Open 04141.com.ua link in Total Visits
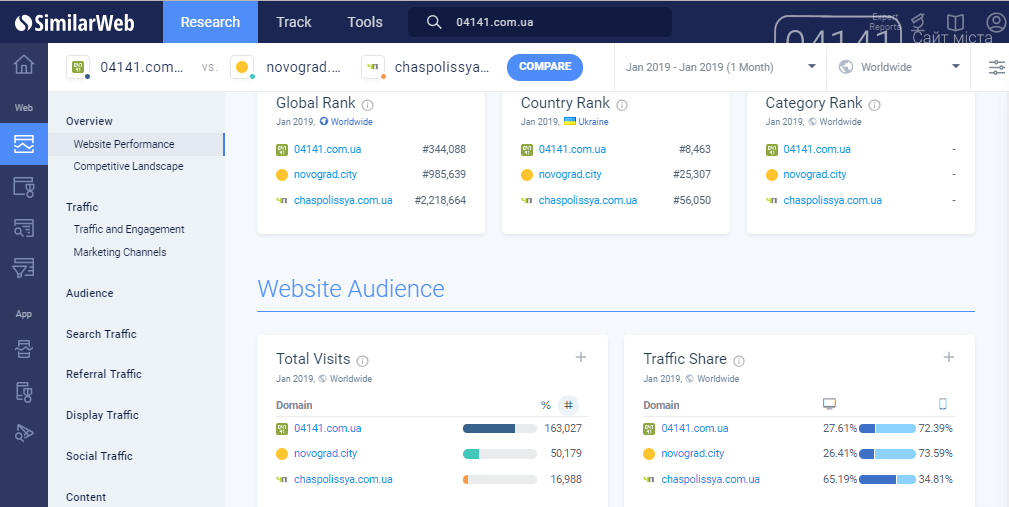The width and height of the screenshot is (1009, 507). 328,428
